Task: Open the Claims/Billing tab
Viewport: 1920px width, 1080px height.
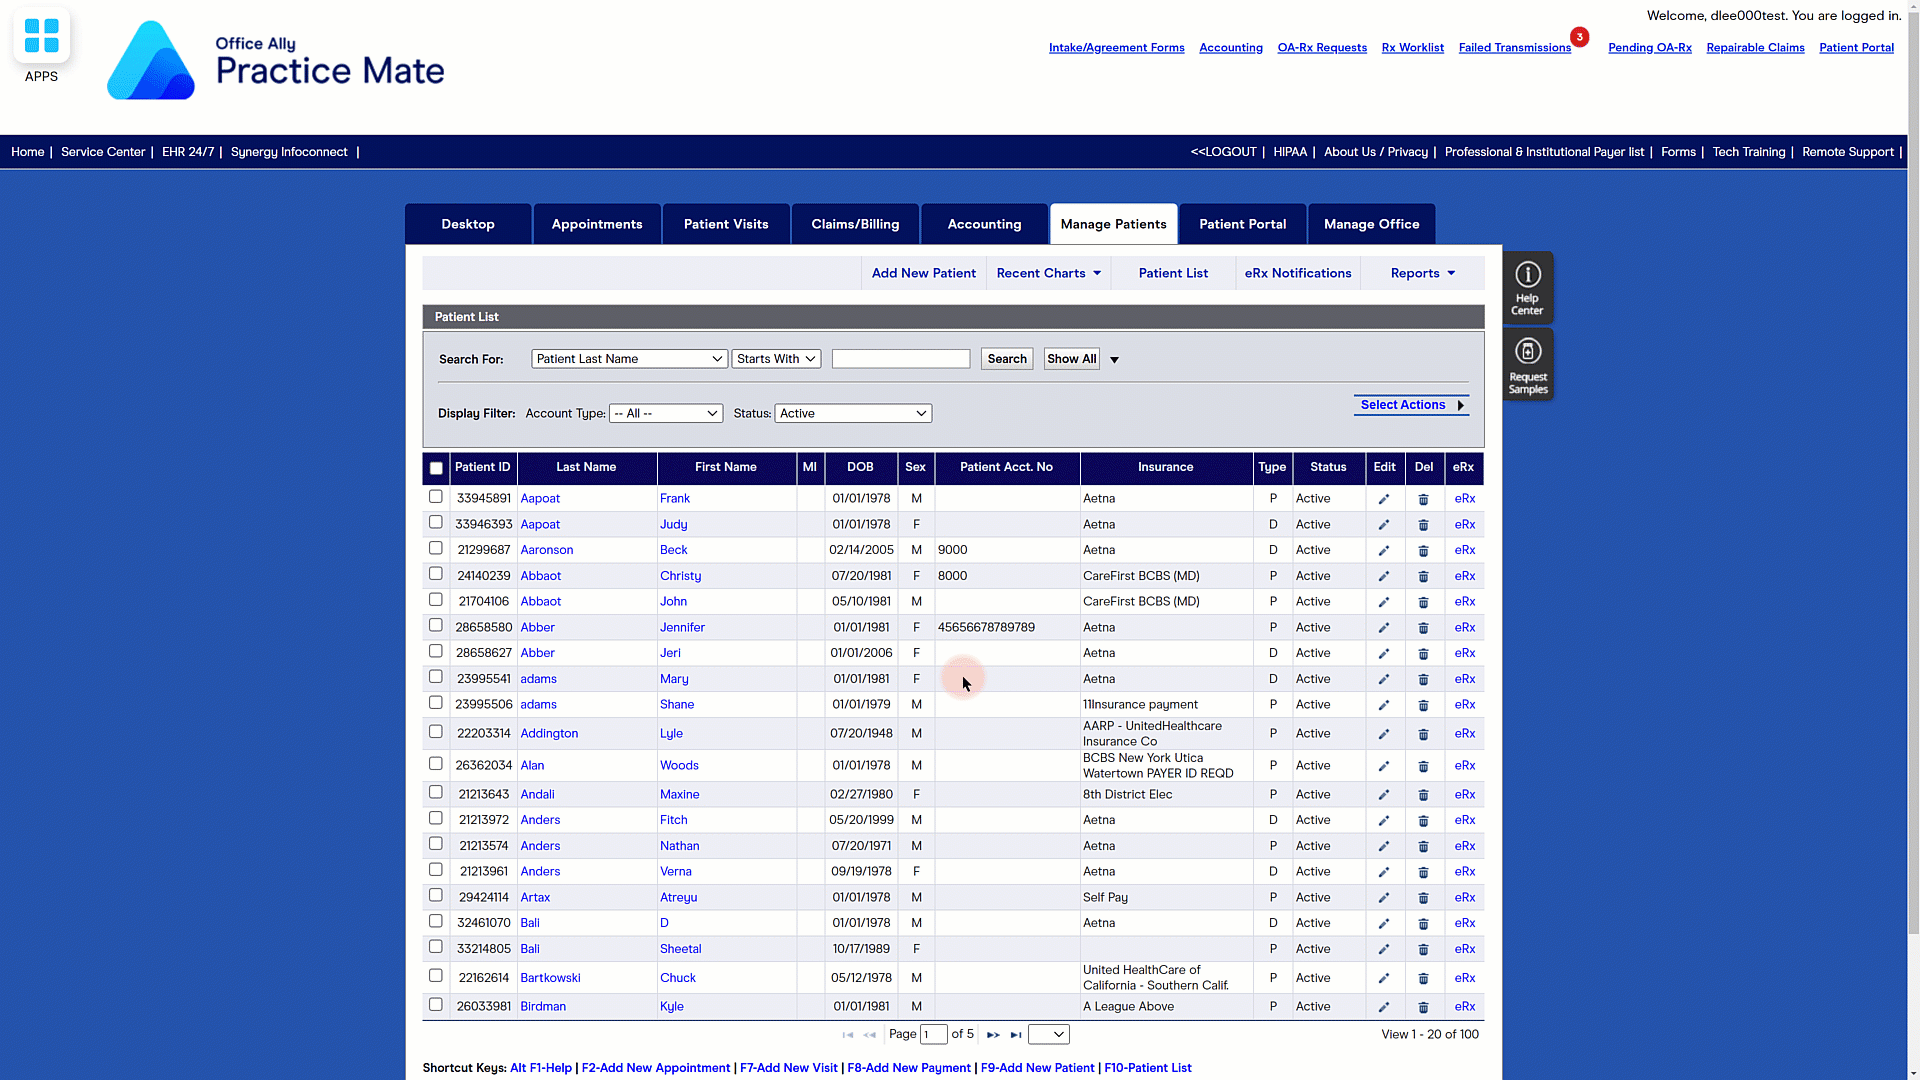Action: click(x=855, y=224)
